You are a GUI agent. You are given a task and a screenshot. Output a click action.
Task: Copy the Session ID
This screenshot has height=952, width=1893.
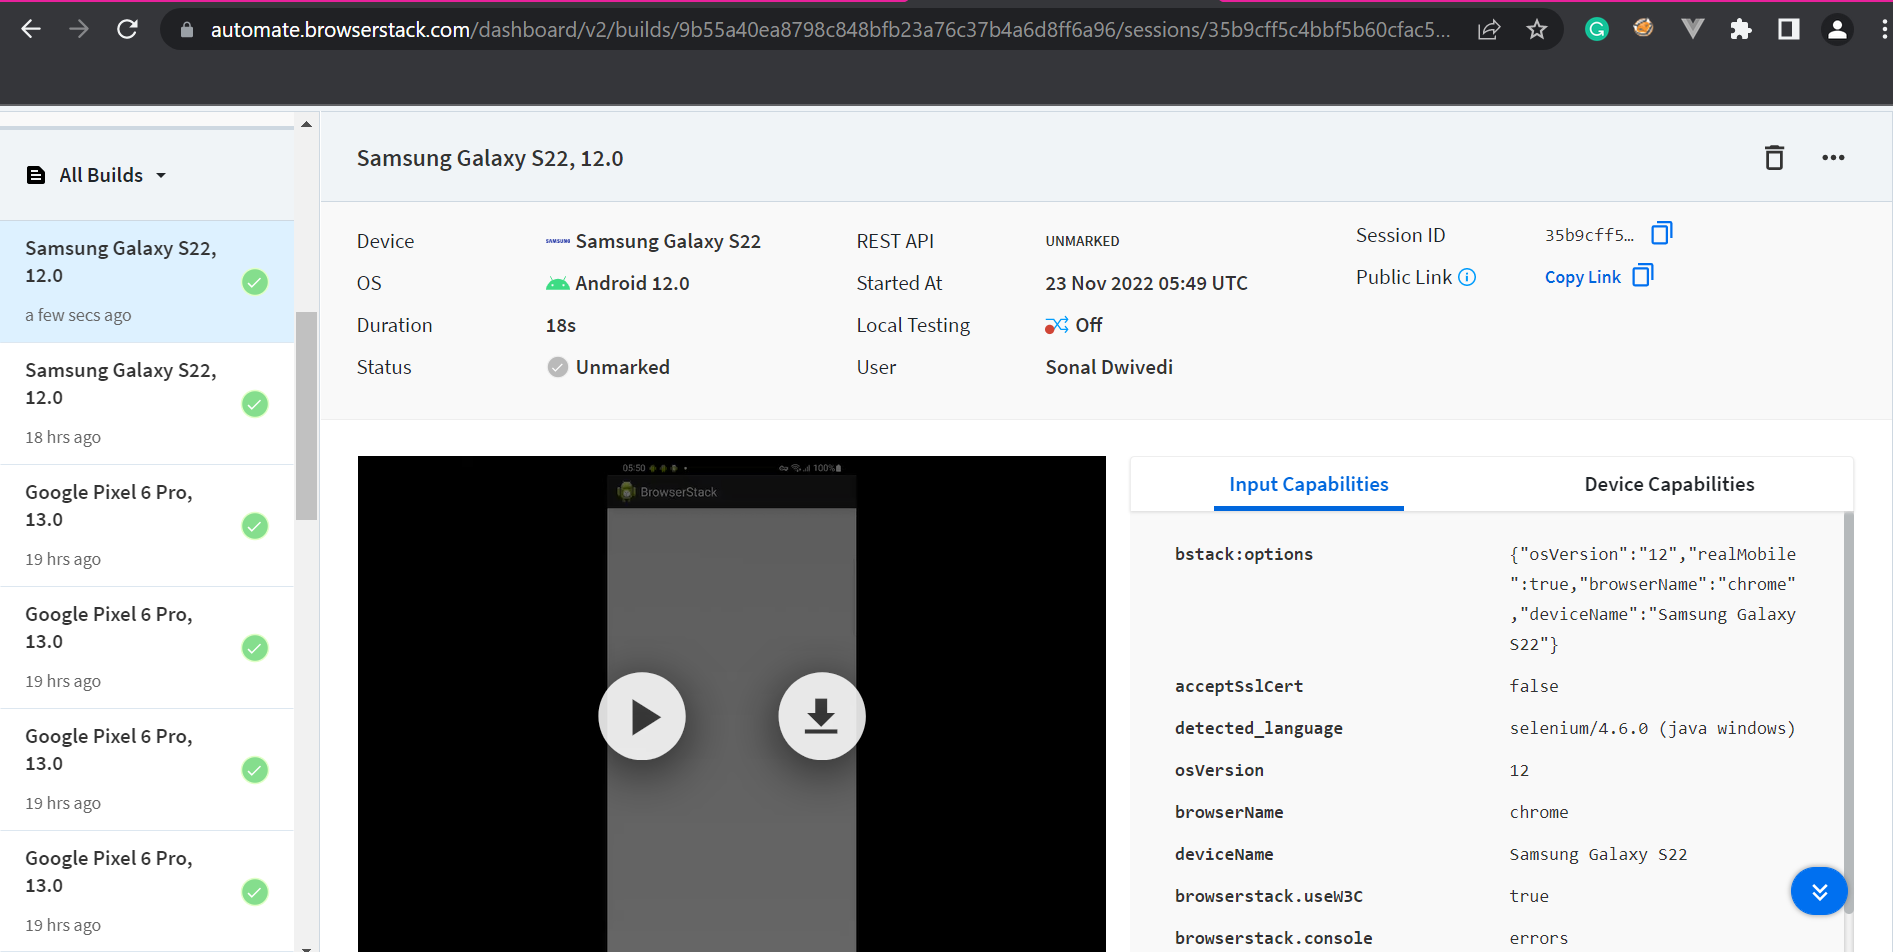point(1661,233)
